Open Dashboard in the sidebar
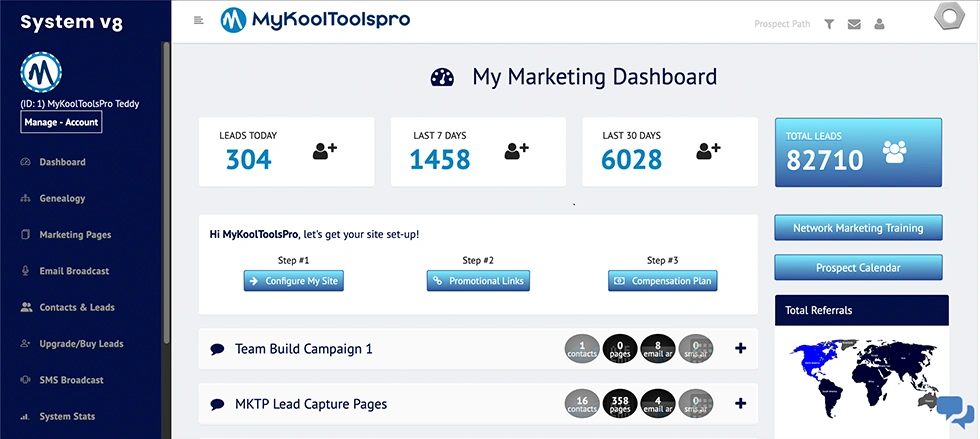The height and width of the screenshot is (439, 980). click(62, 162)
